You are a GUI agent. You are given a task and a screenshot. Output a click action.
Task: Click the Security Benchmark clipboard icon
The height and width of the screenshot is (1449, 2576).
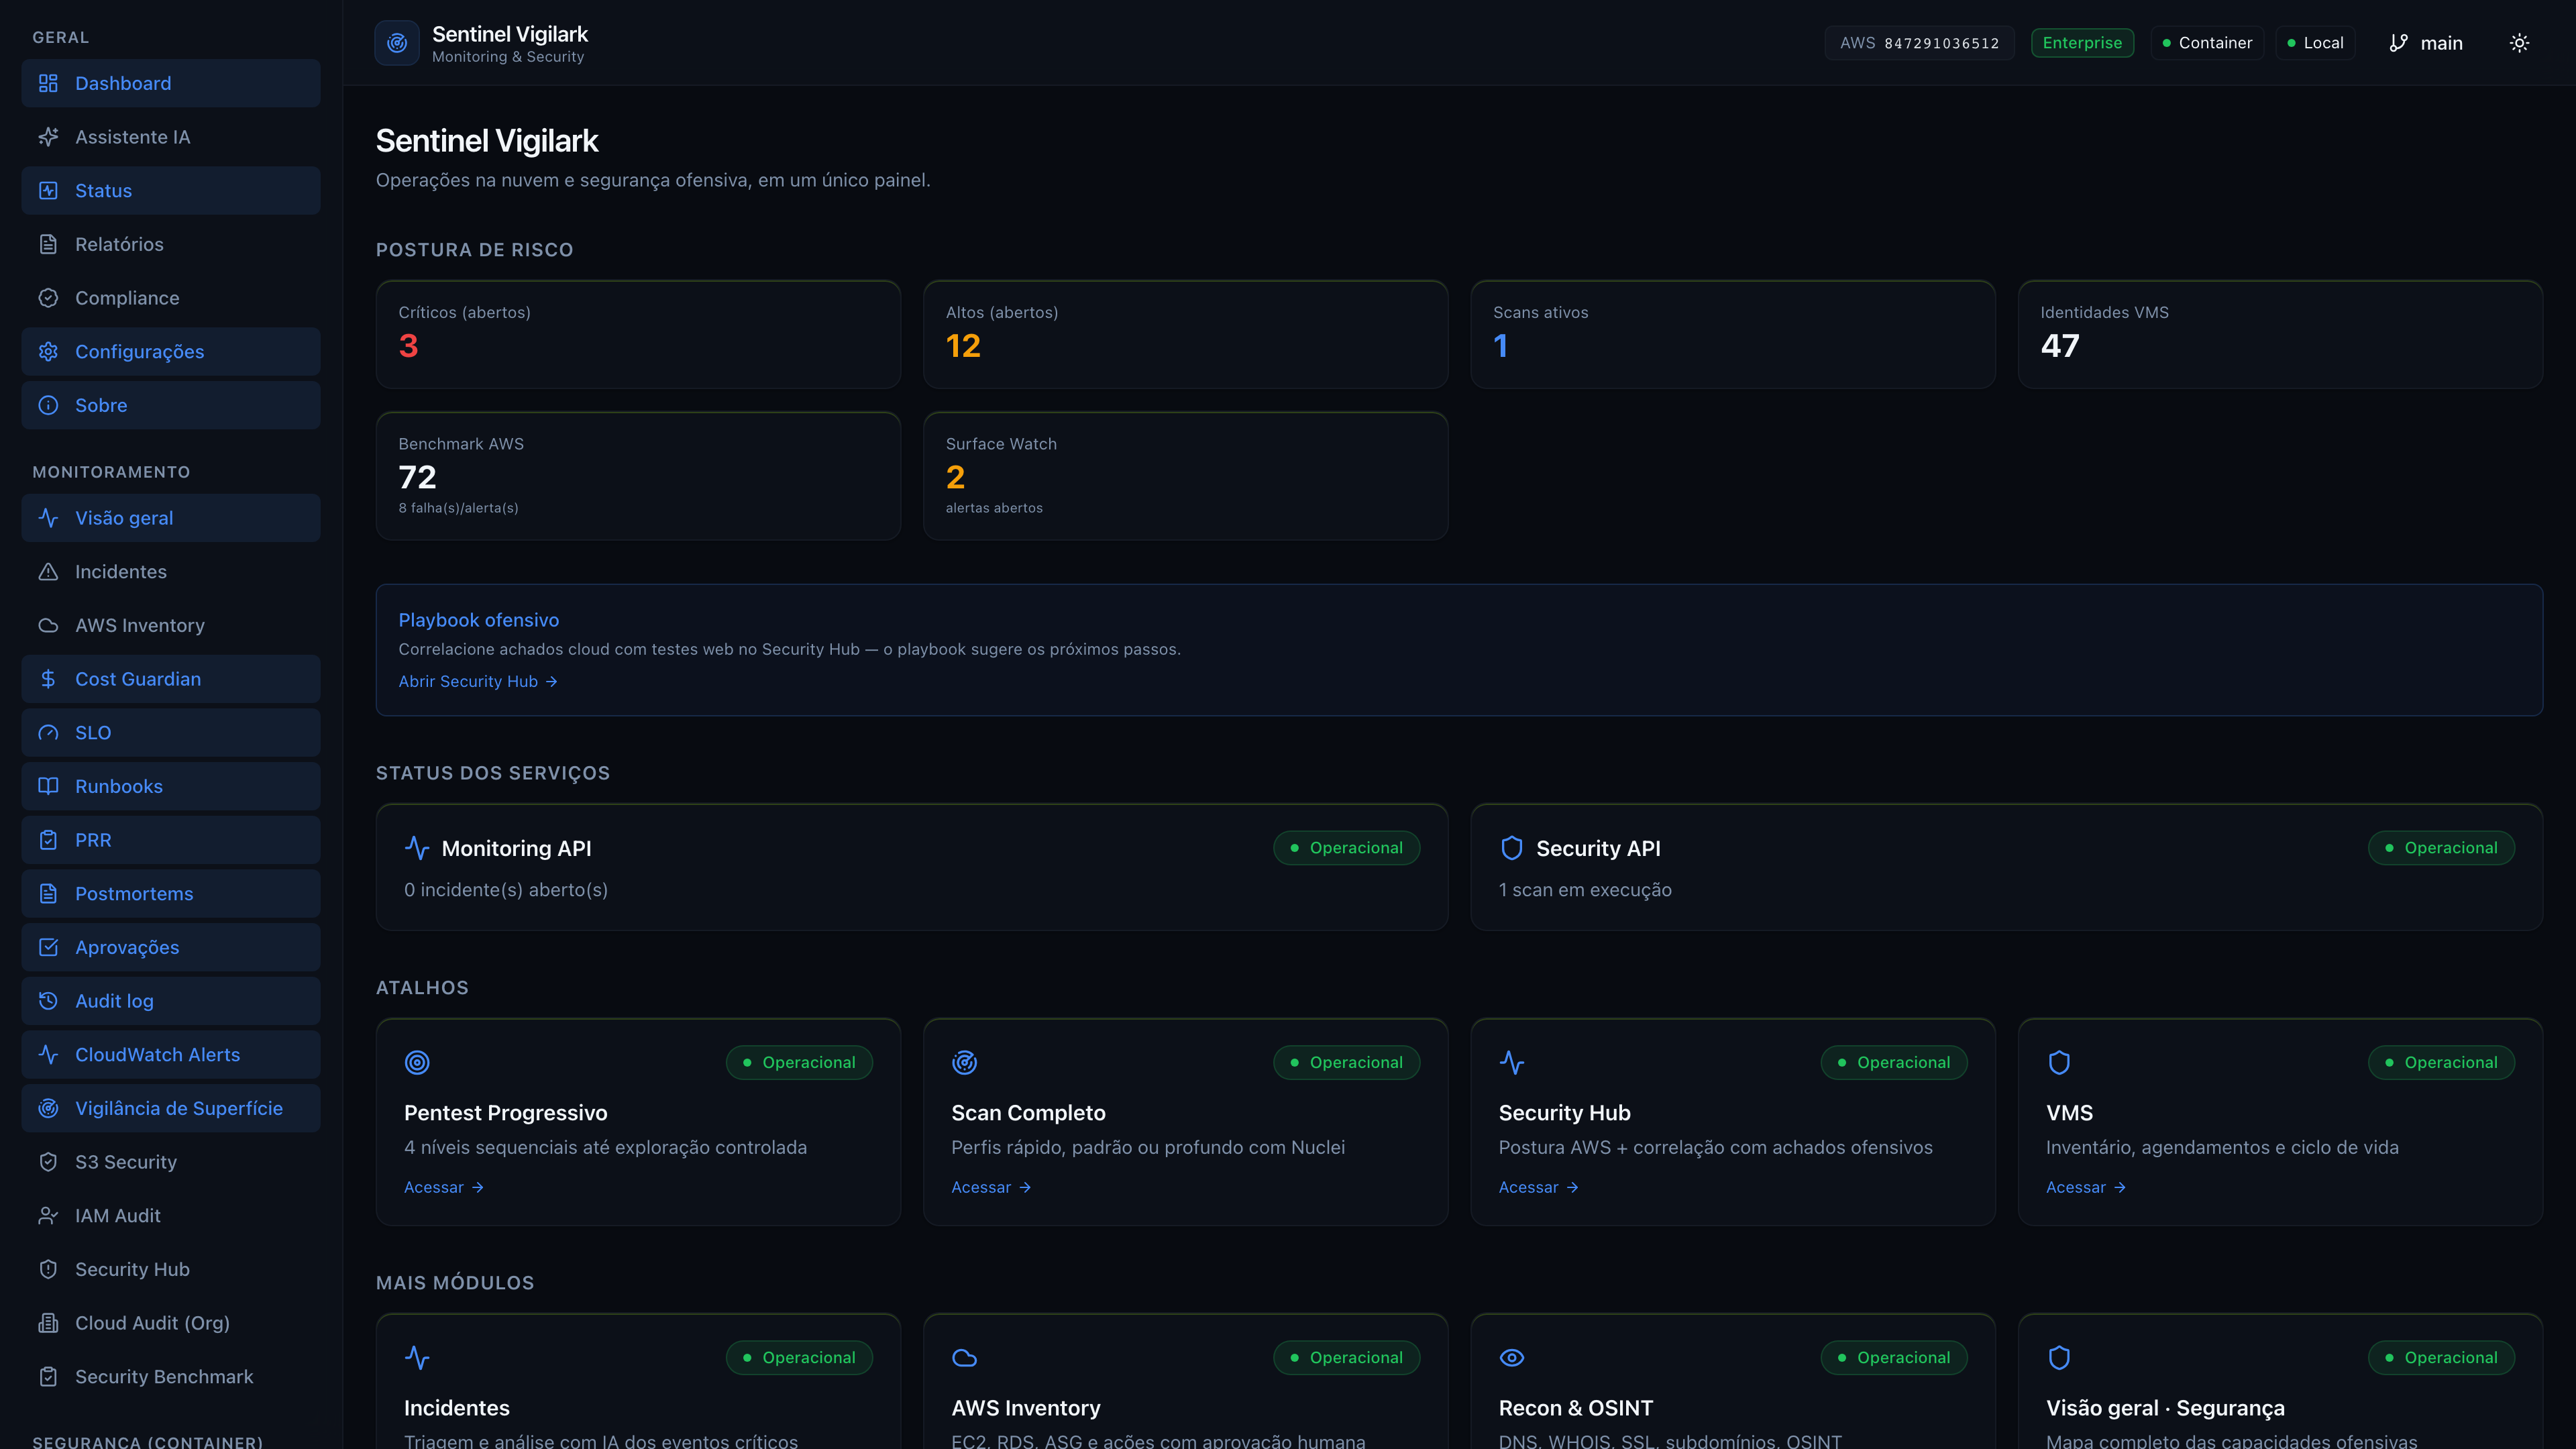point(48,1376)
